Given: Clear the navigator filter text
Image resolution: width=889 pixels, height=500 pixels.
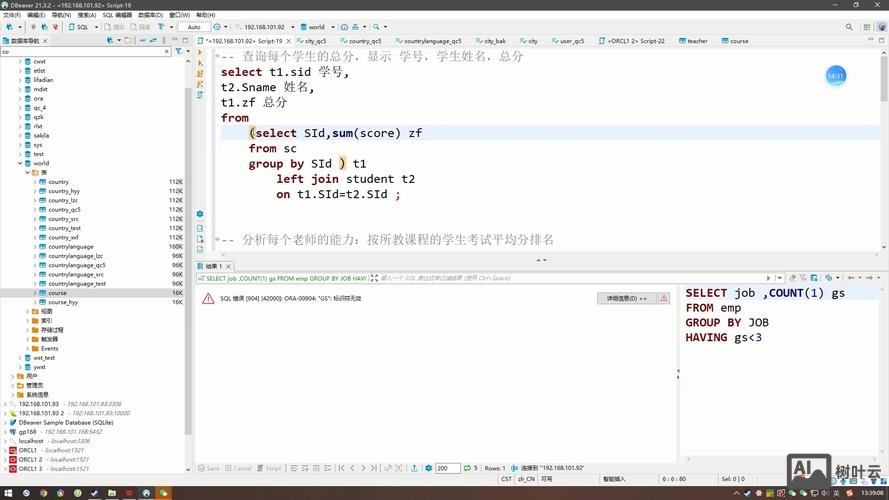Looking at the screenshot, I should click(167, 52).
